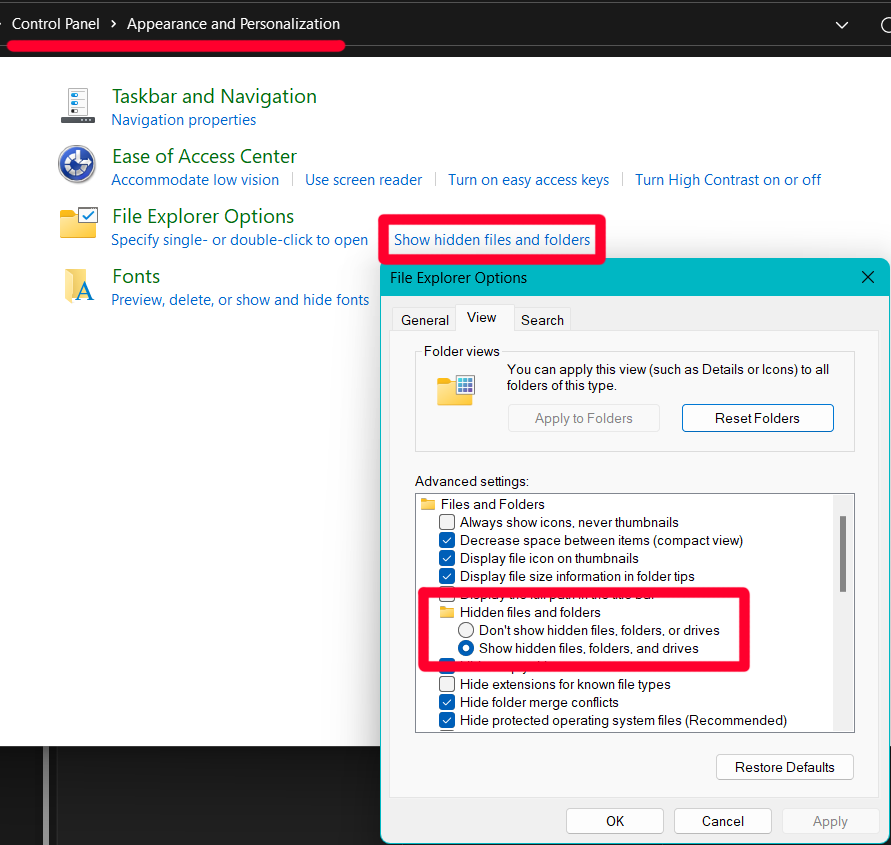Select Show hidden files, folders, and drives

466,648
